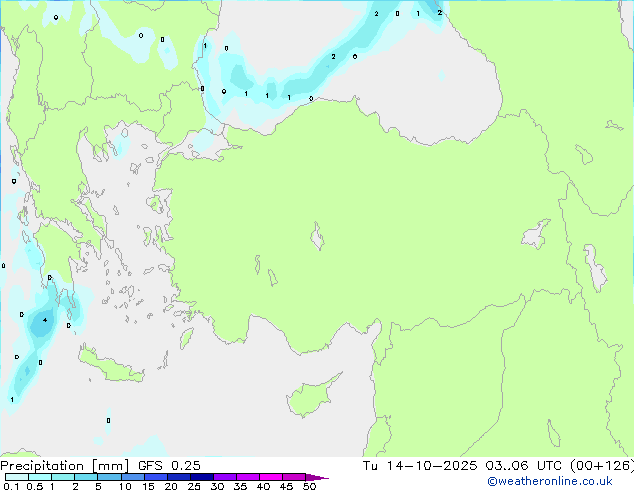Viewport: 634px width, 490px height.
Task: Pick the 25–30 mm navy legend segment
Action: (x=202, y=477)
